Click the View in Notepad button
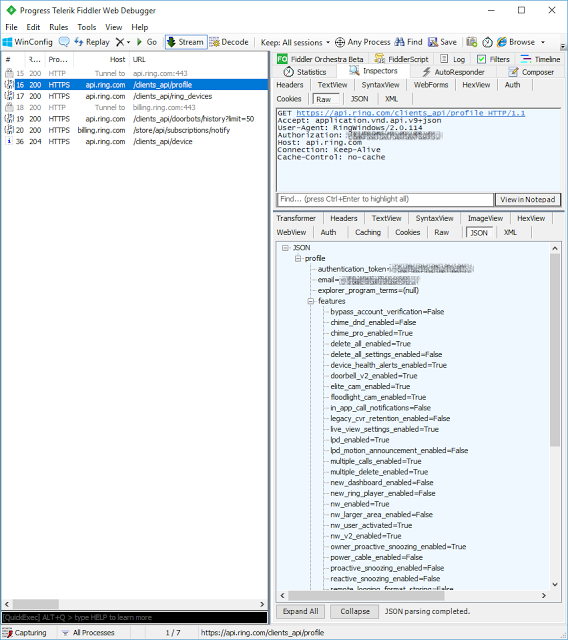Screen dimensions: 568x640 (528, 200)
